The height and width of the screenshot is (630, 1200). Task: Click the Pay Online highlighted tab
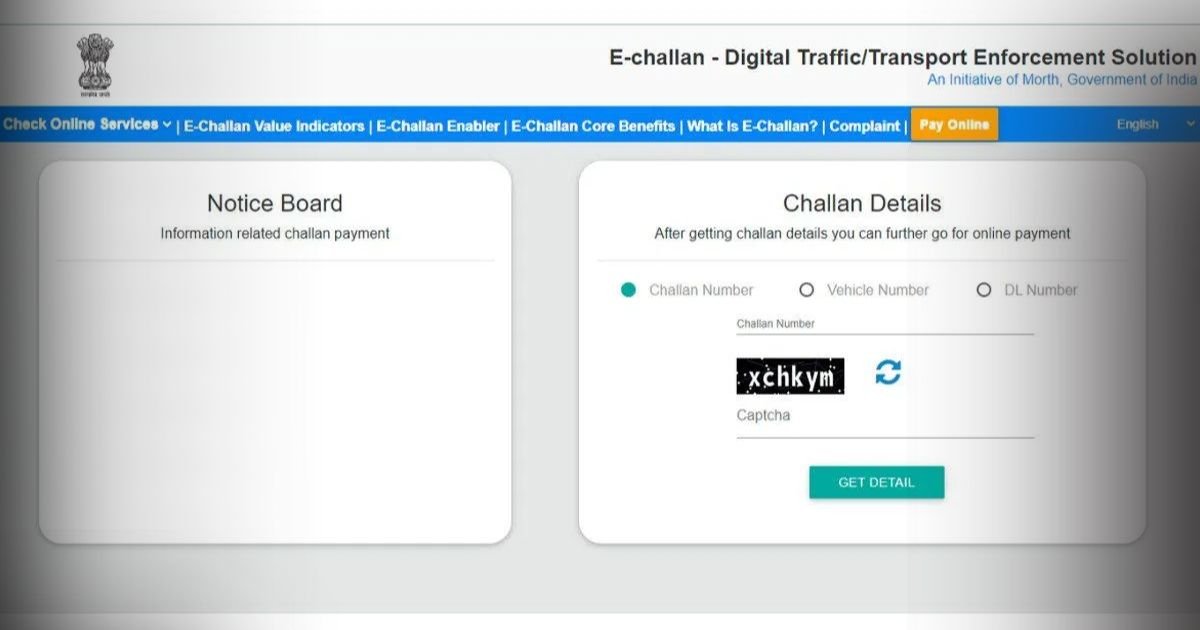(x=954, y=124)
